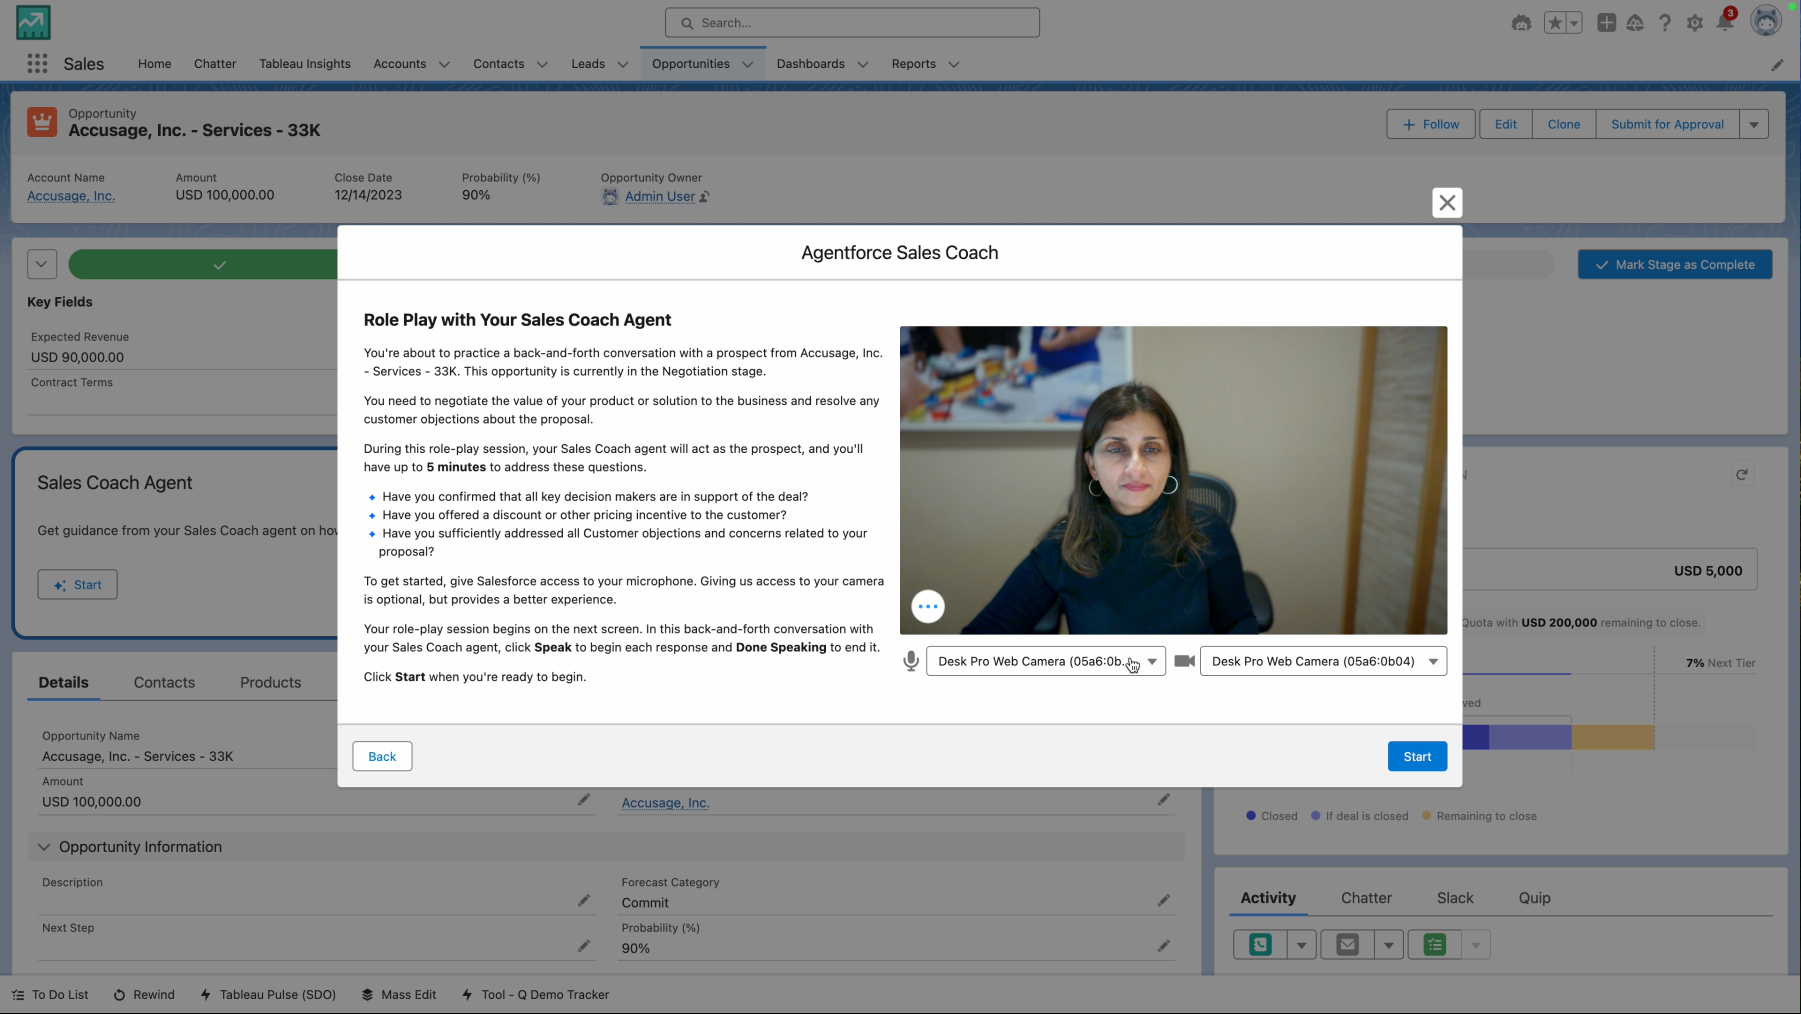Viewport: 1801px width, 1014px height.
Task: Collapse the Opportunity Information section
Action: point(44,847)
